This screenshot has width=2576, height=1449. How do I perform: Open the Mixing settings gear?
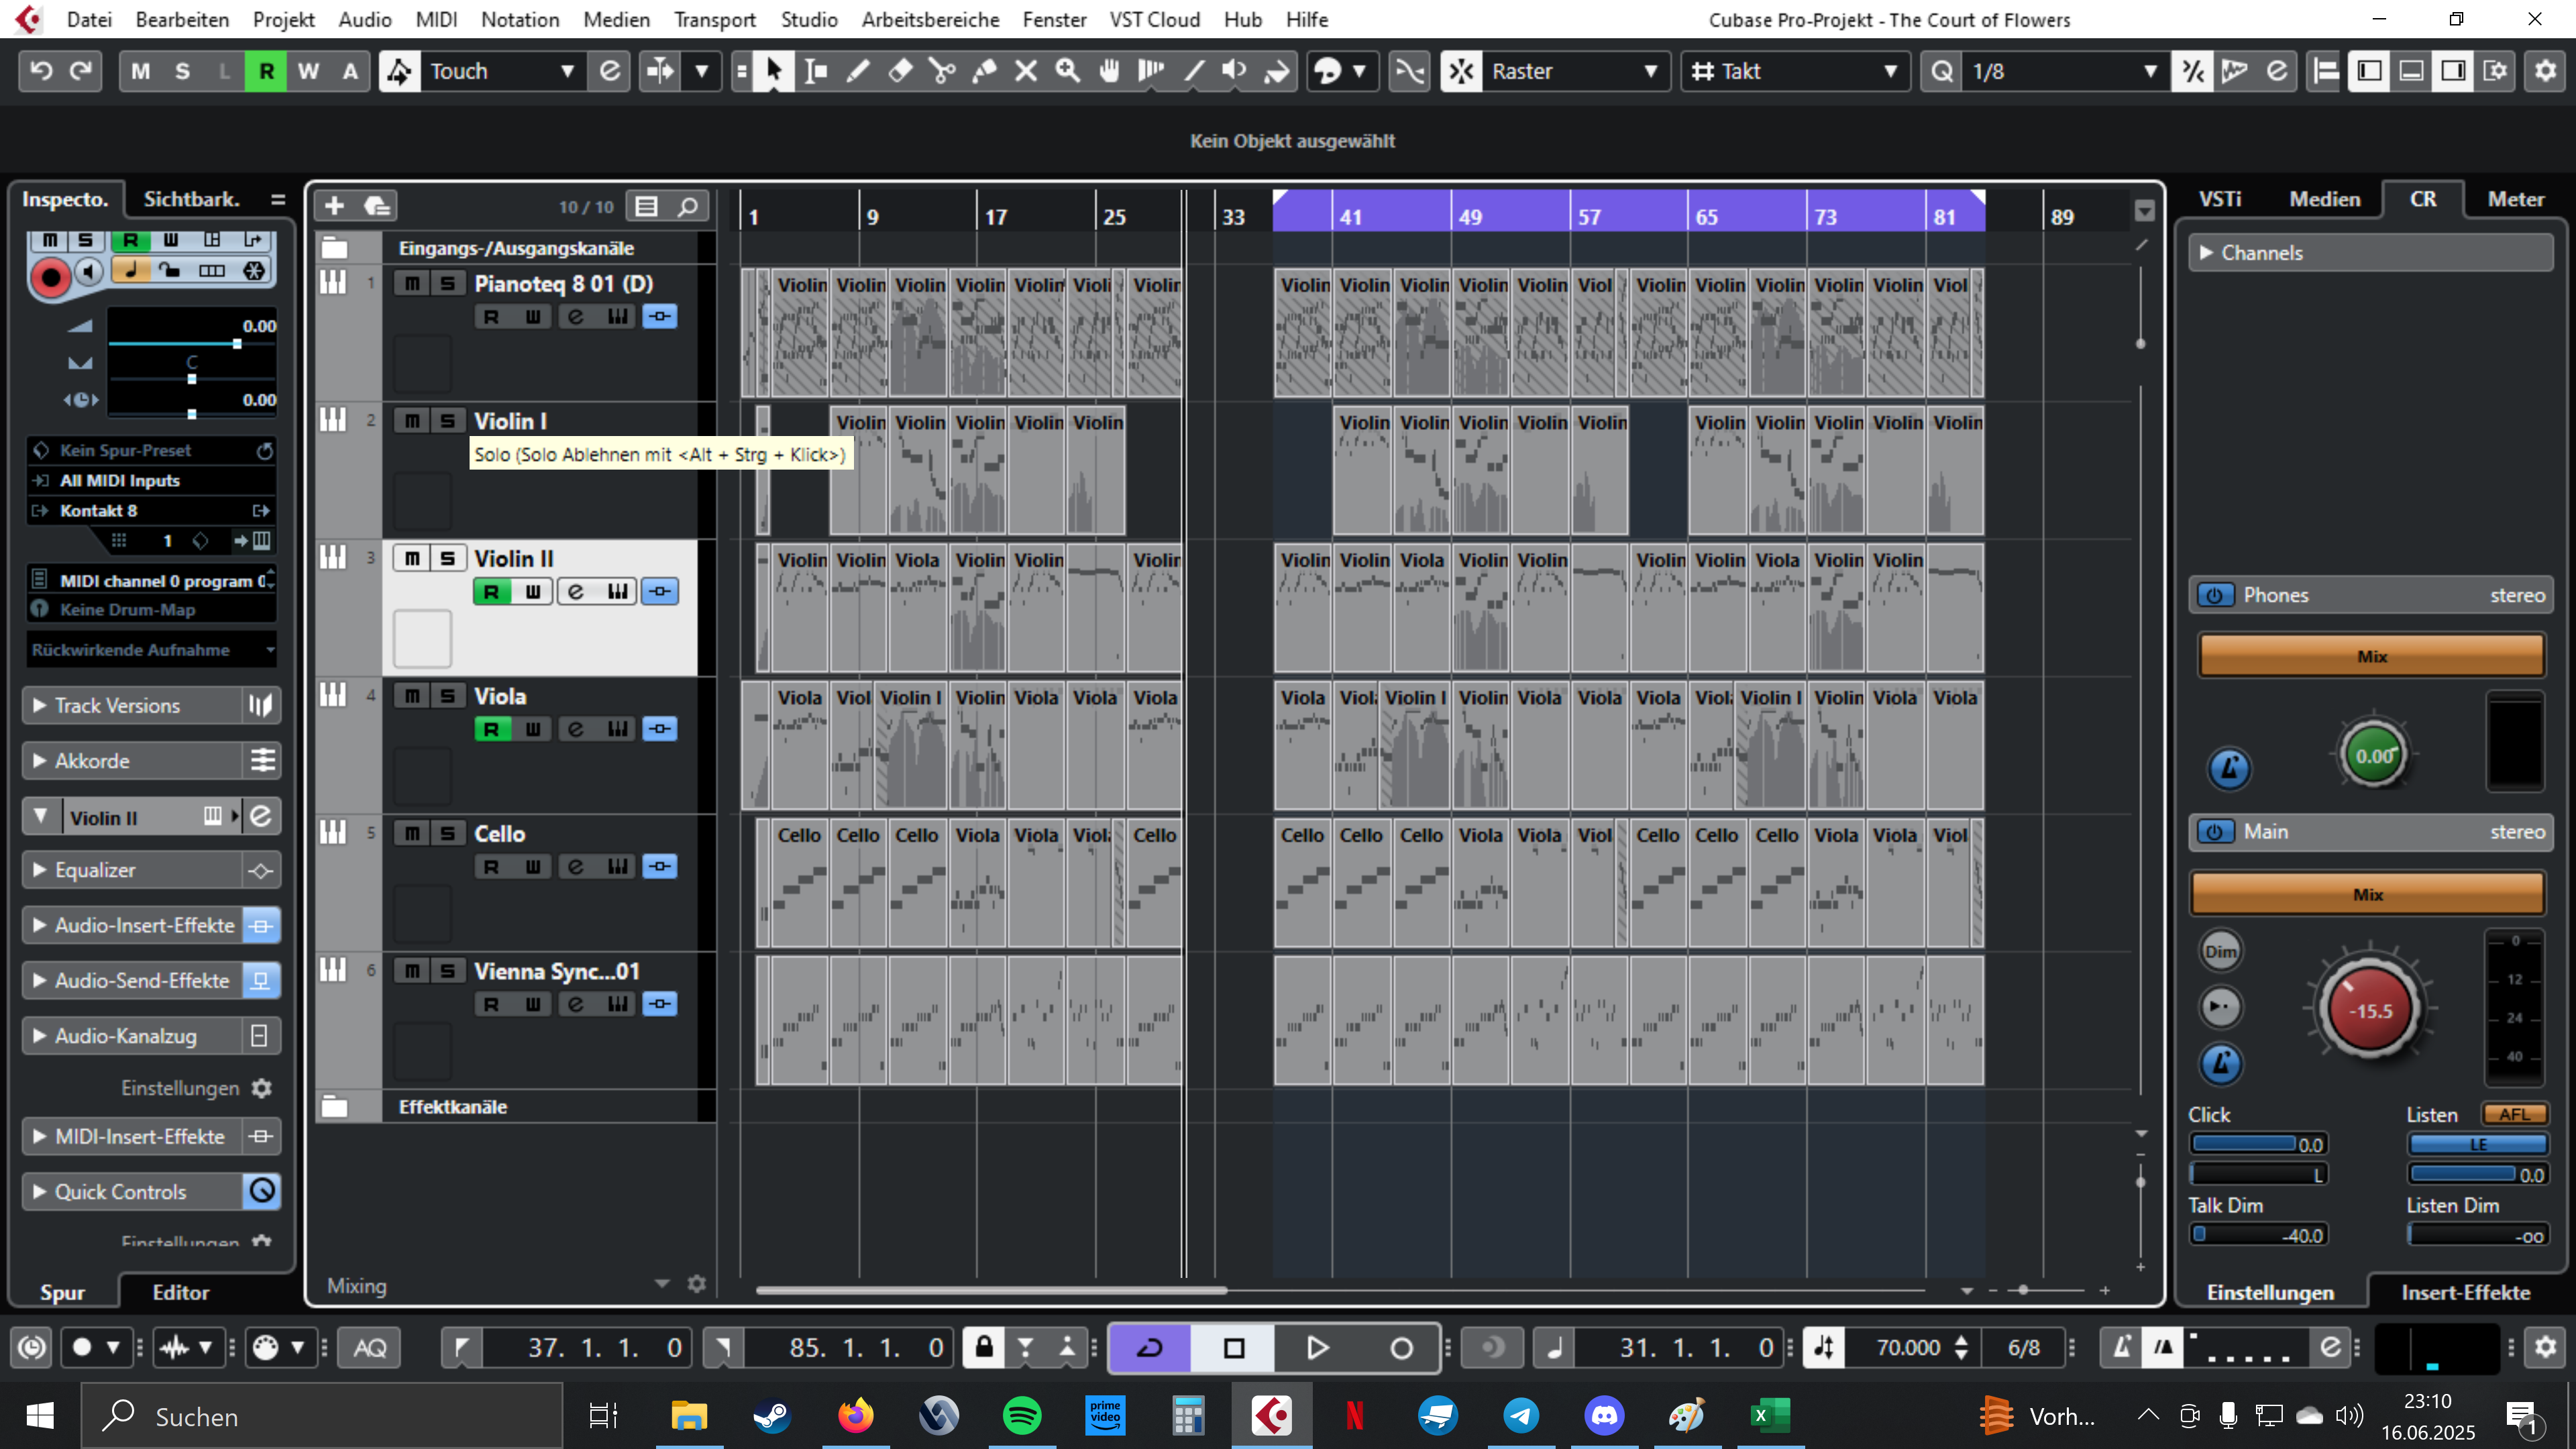(697, 1283)
